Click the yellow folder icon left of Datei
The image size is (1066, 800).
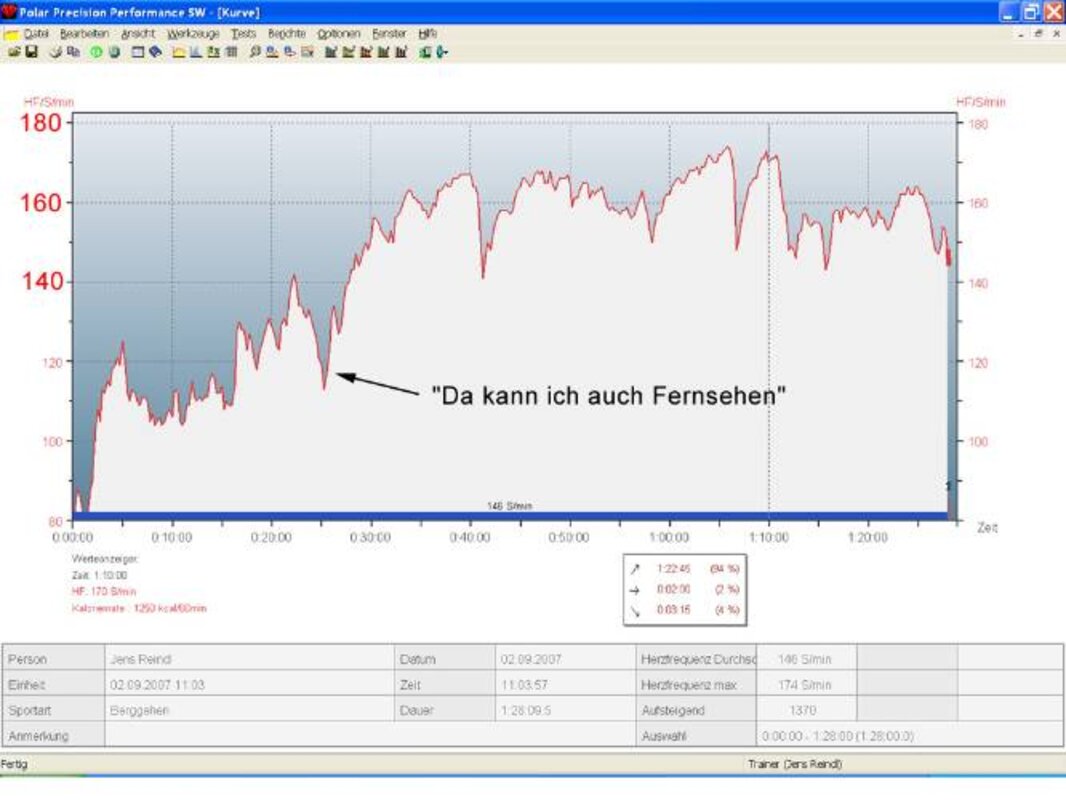point(11,33)
